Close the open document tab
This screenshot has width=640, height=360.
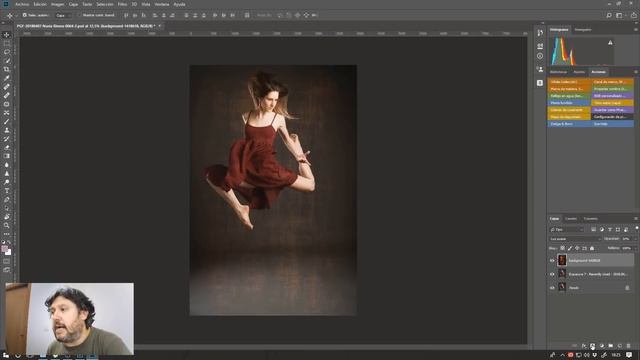click(160, 26)
